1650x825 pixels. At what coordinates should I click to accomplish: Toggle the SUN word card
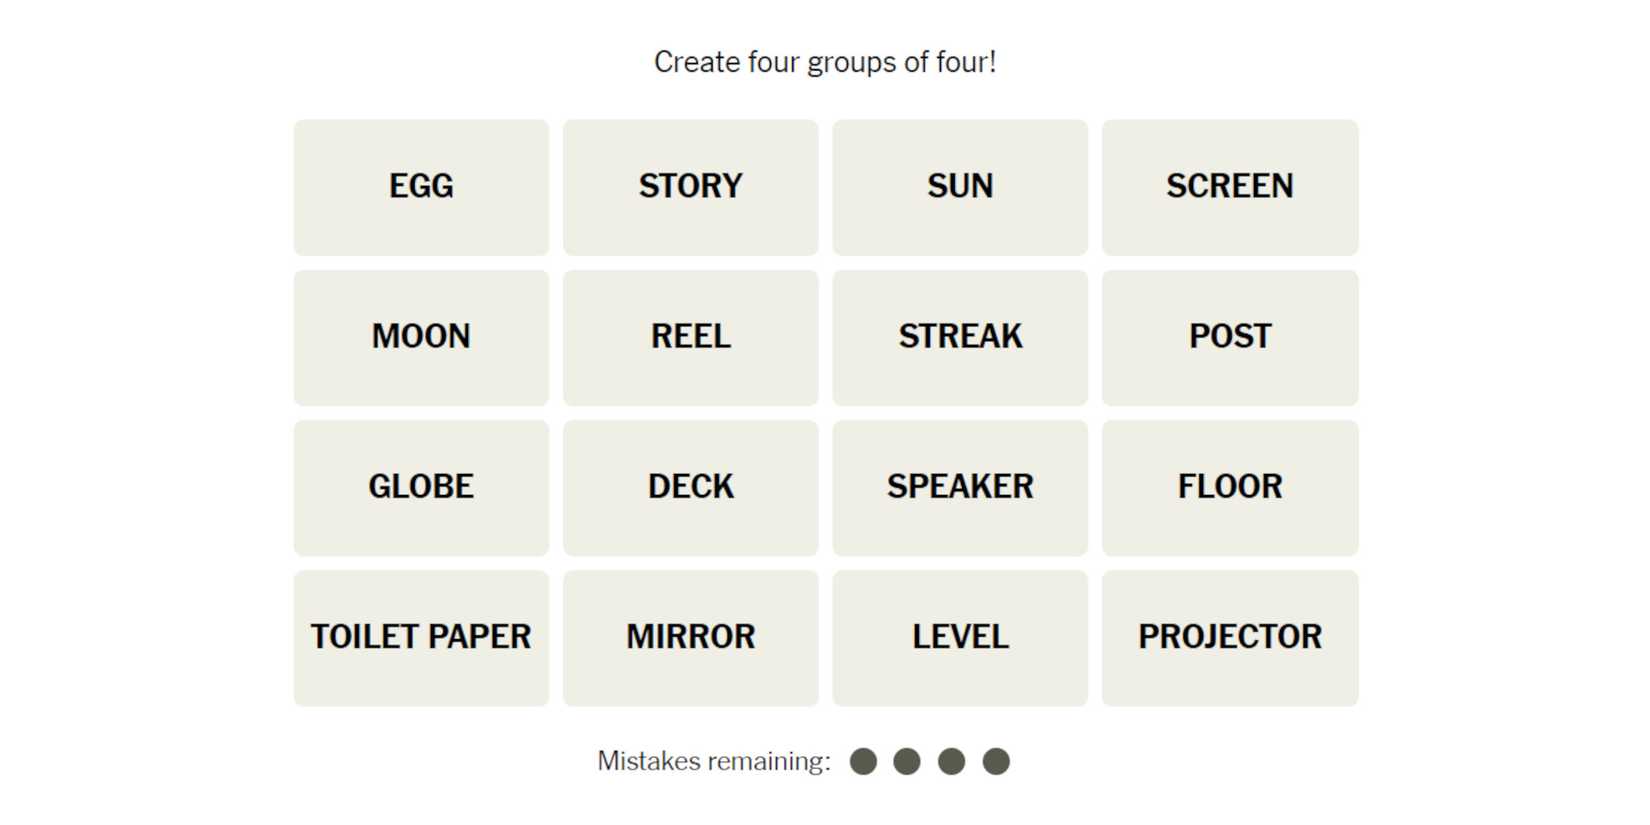click(960, 187)
